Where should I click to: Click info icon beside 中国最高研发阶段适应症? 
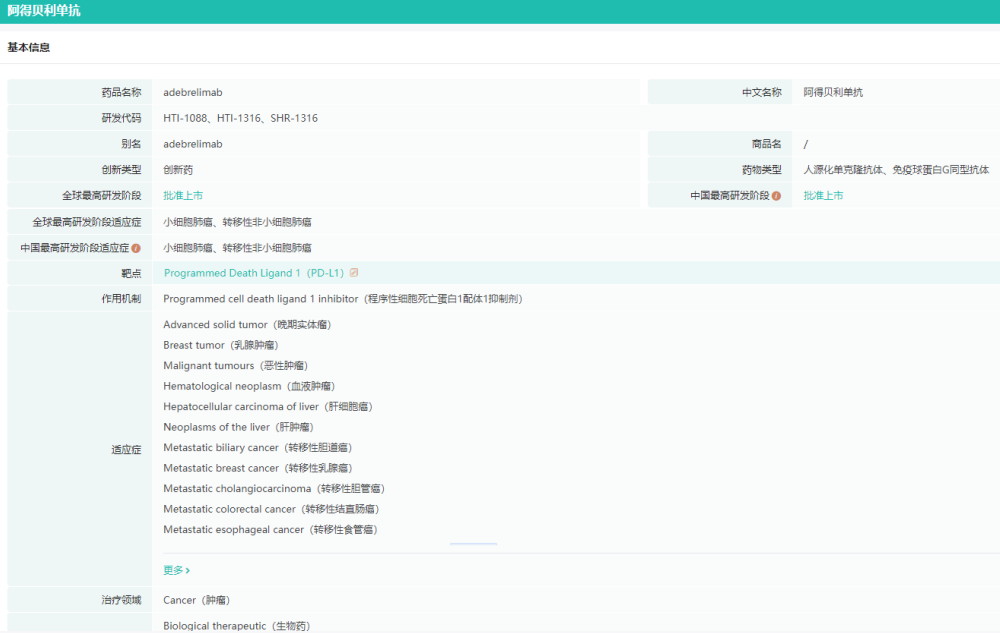coord(136,248)
